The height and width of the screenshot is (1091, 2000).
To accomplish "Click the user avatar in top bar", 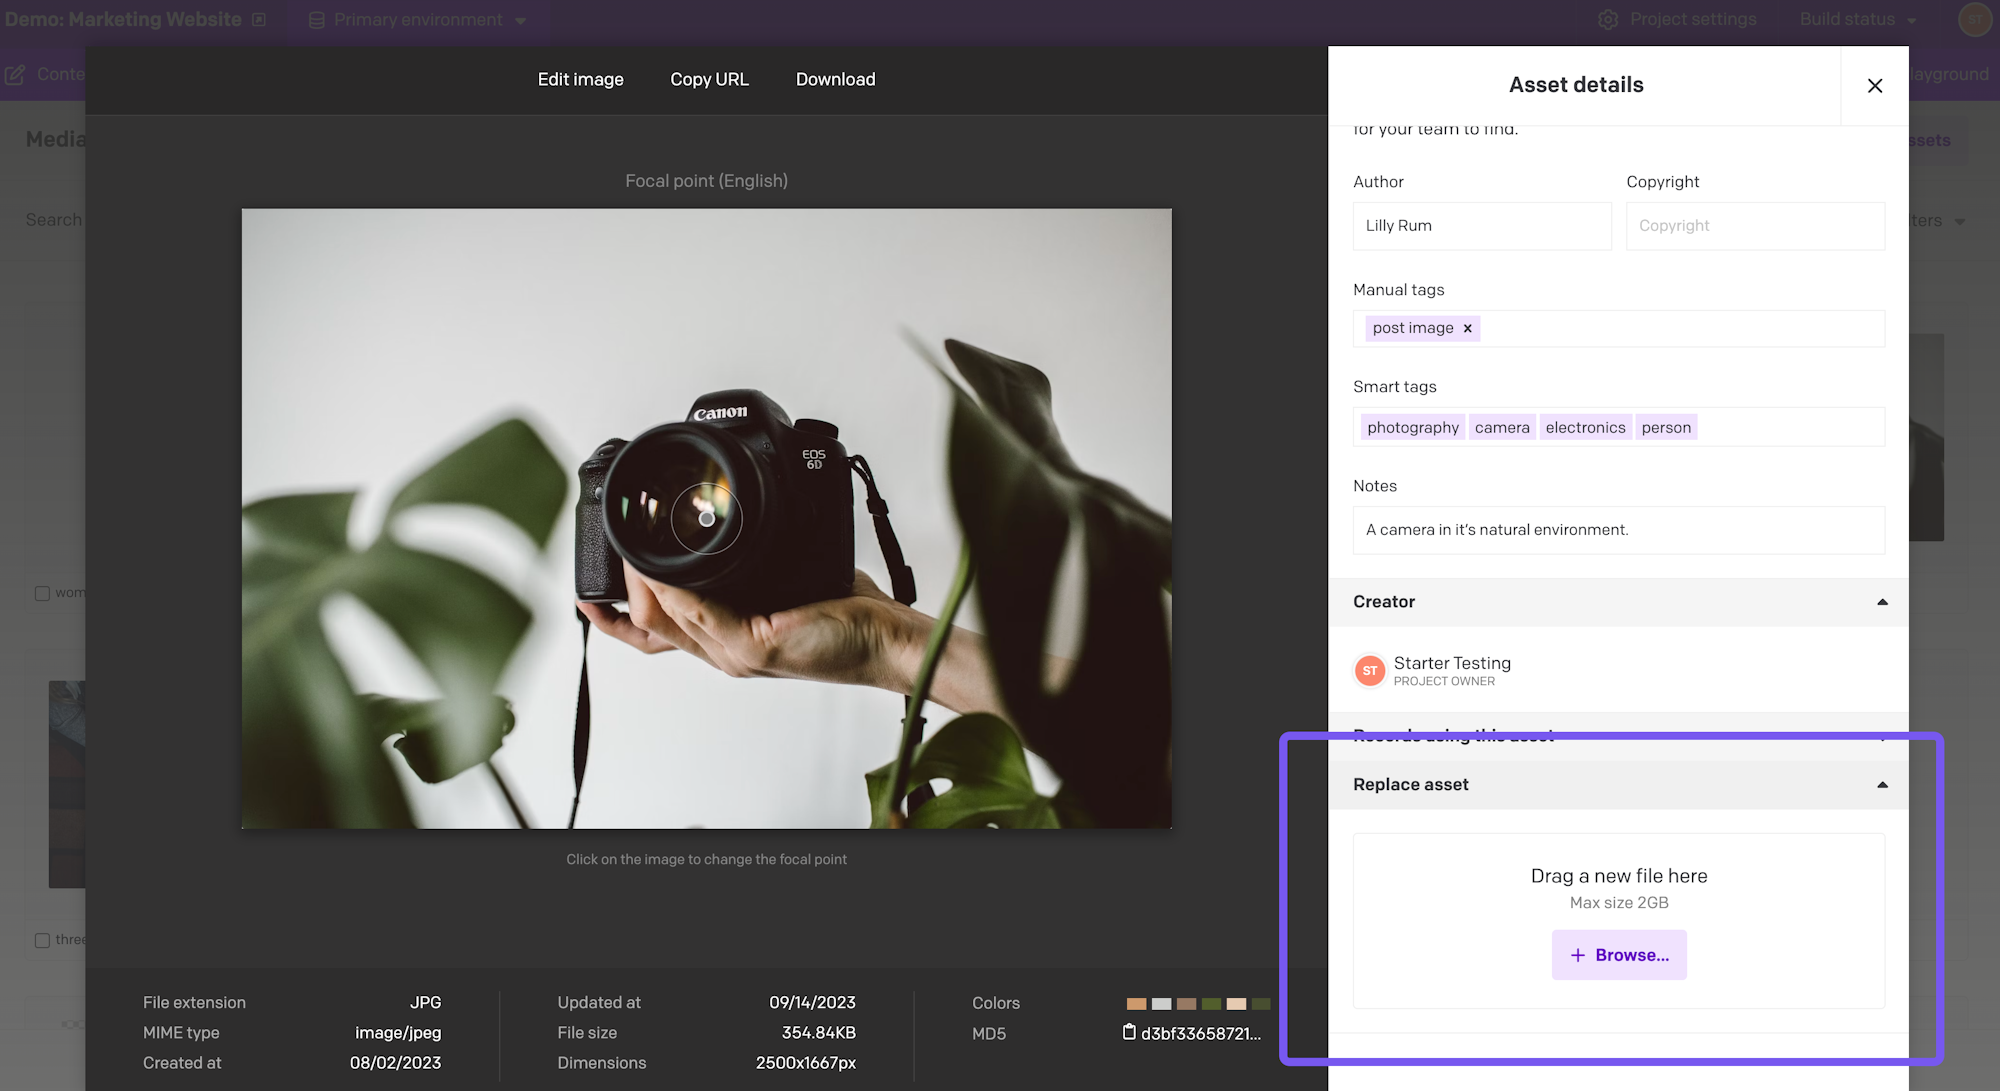I will pyautogui.click(x=1974, y=20).
